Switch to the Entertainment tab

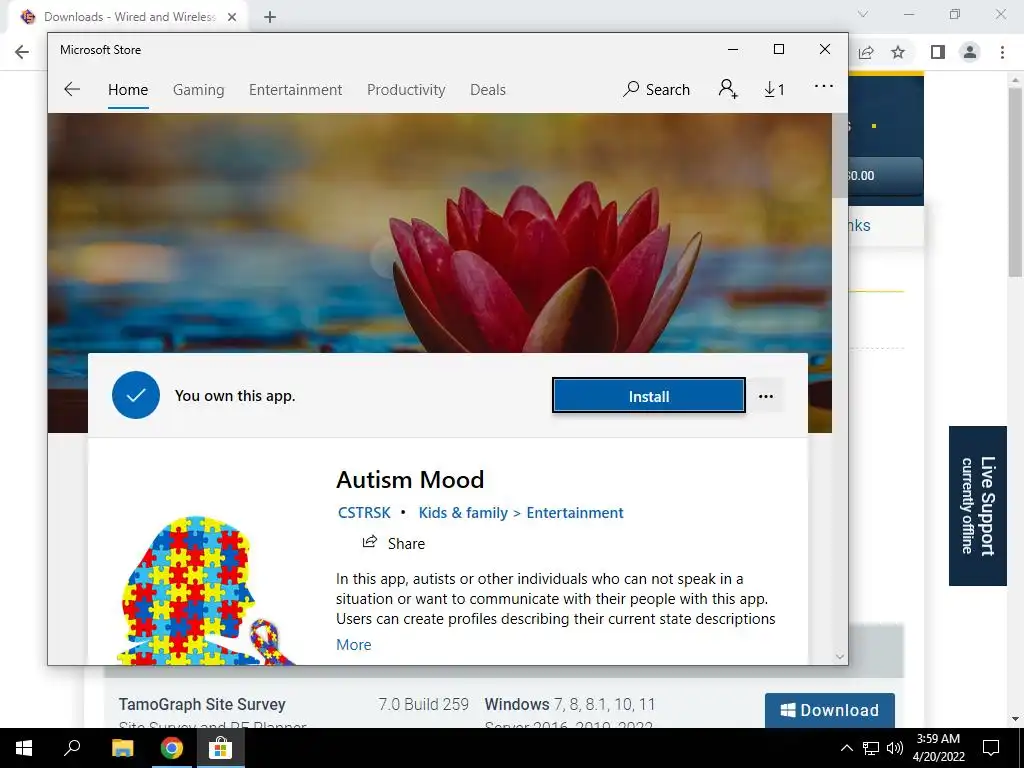[295, 89]
